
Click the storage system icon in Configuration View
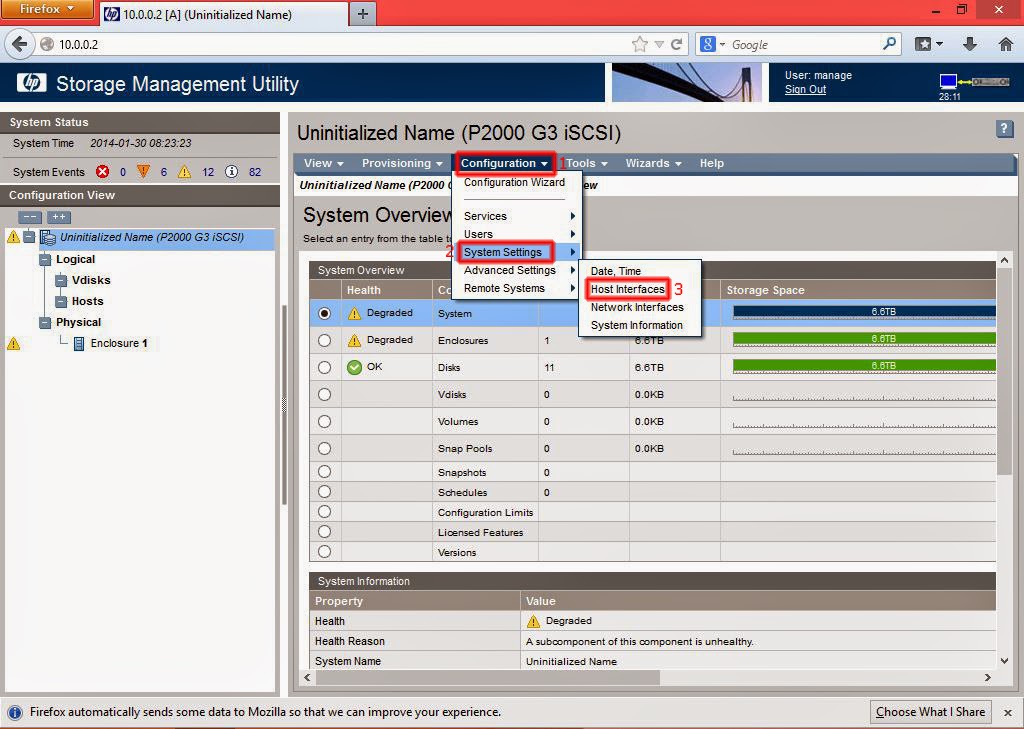pos(46,236)
